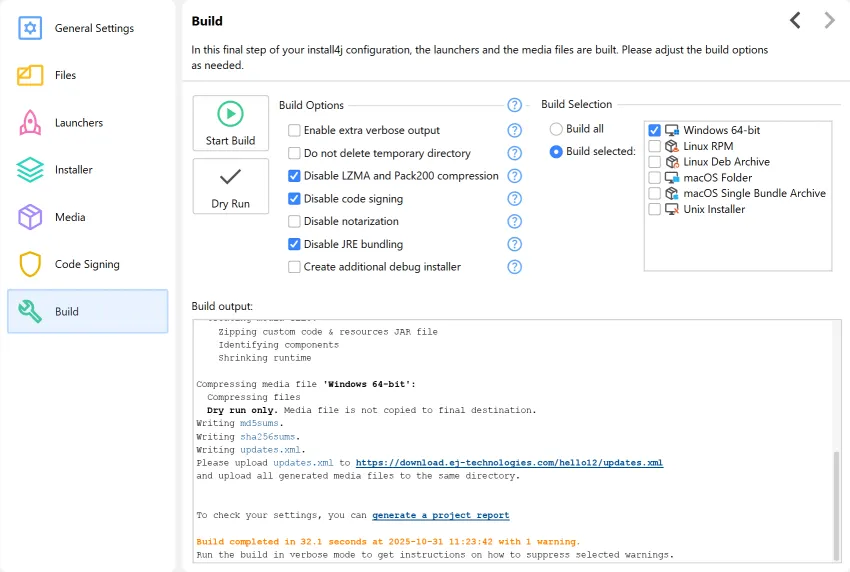Image resolution: width=850 pixels, height=572 pixels.
Task: Click the Build completed warning line
Action: (x=388, y=542)
